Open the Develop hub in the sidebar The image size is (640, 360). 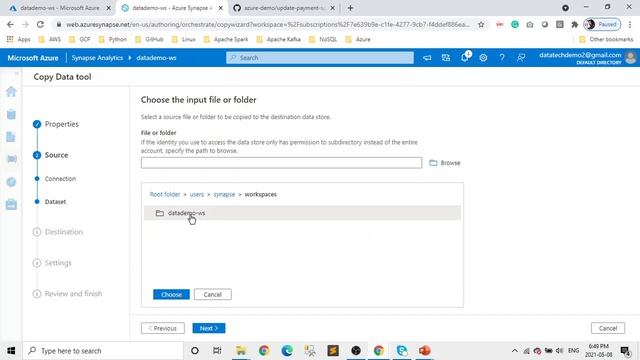click(11, 137)
